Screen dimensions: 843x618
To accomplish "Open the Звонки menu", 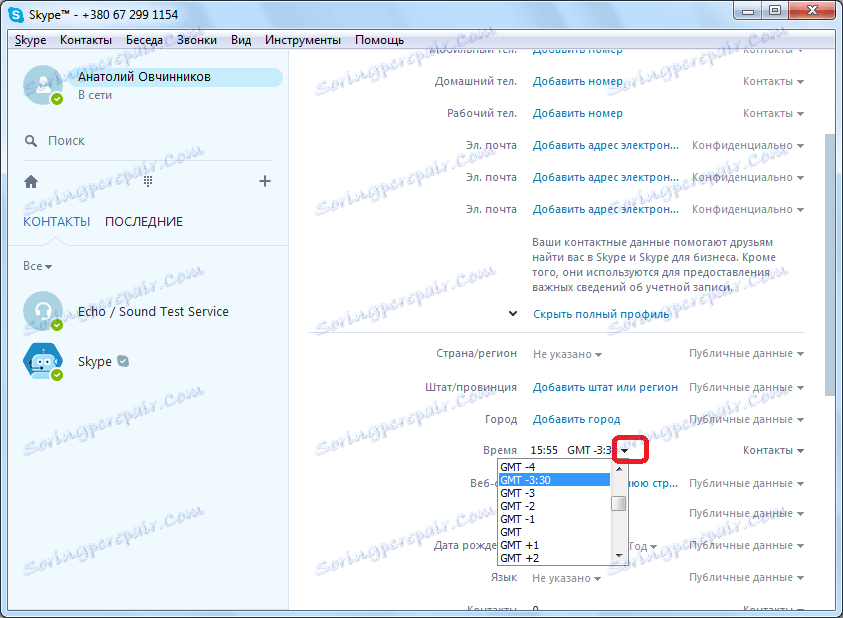I will pyautogui.click(x=197, y=40).
